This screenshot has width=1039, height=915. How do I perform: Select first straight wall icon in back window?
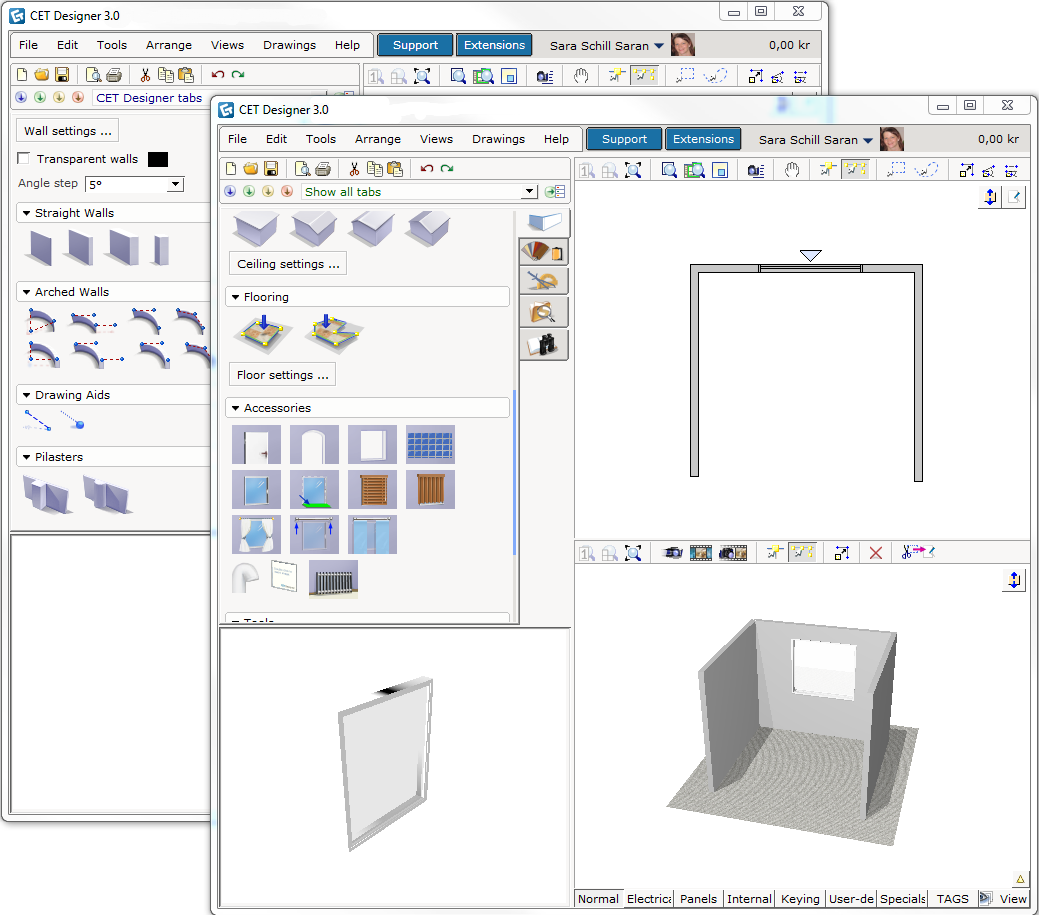[x=40, y=248]
